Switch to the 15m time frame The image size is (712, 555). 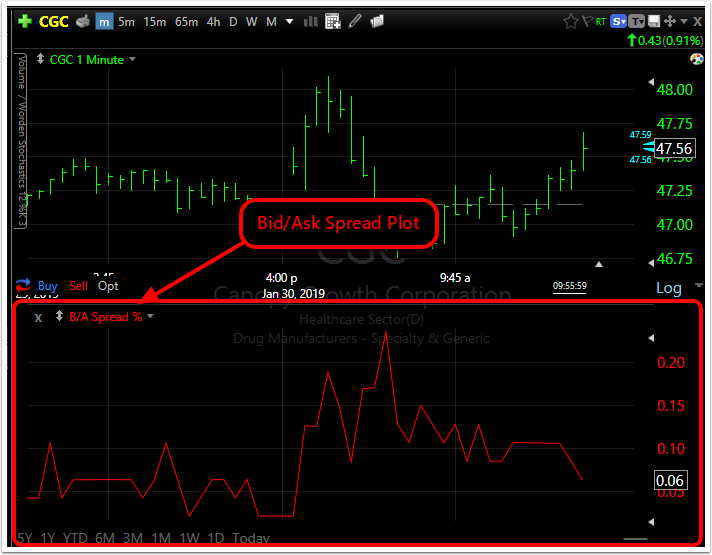click(x=154, y=21)
